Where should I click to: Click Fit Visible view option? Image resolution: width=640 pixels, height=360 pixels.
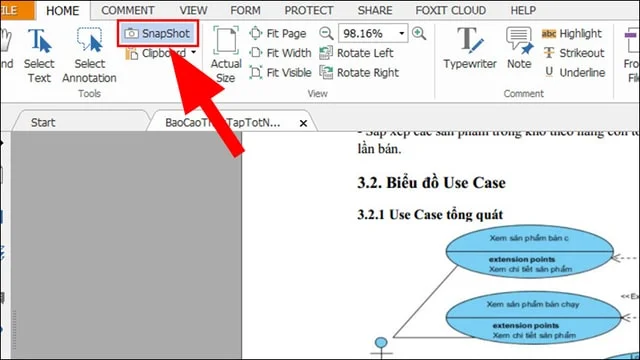tap(280, 73)
